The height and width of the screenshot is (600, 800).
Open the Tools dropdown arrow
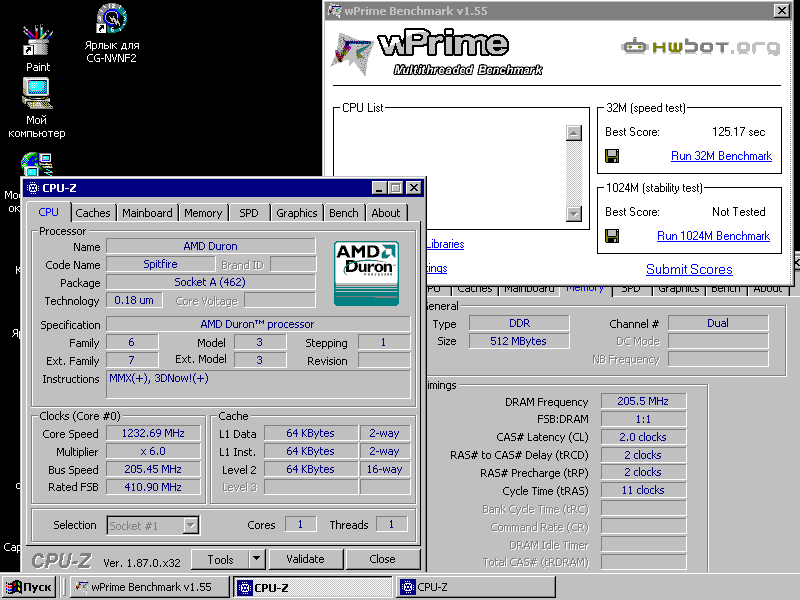coord(257,559)
